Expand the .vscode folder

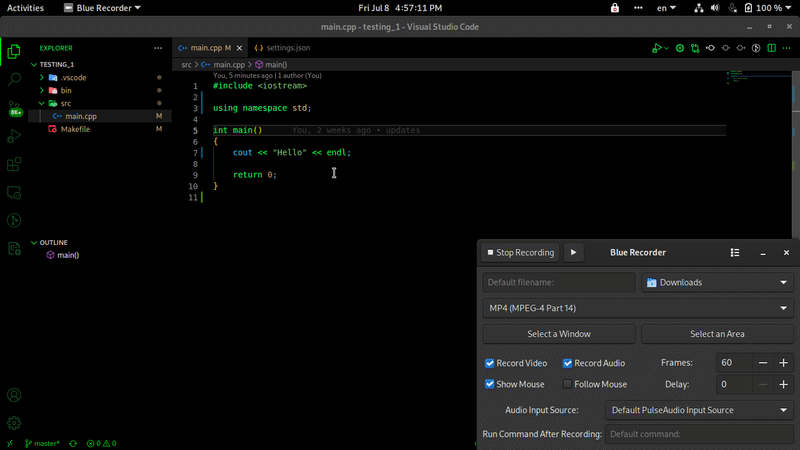42,78
